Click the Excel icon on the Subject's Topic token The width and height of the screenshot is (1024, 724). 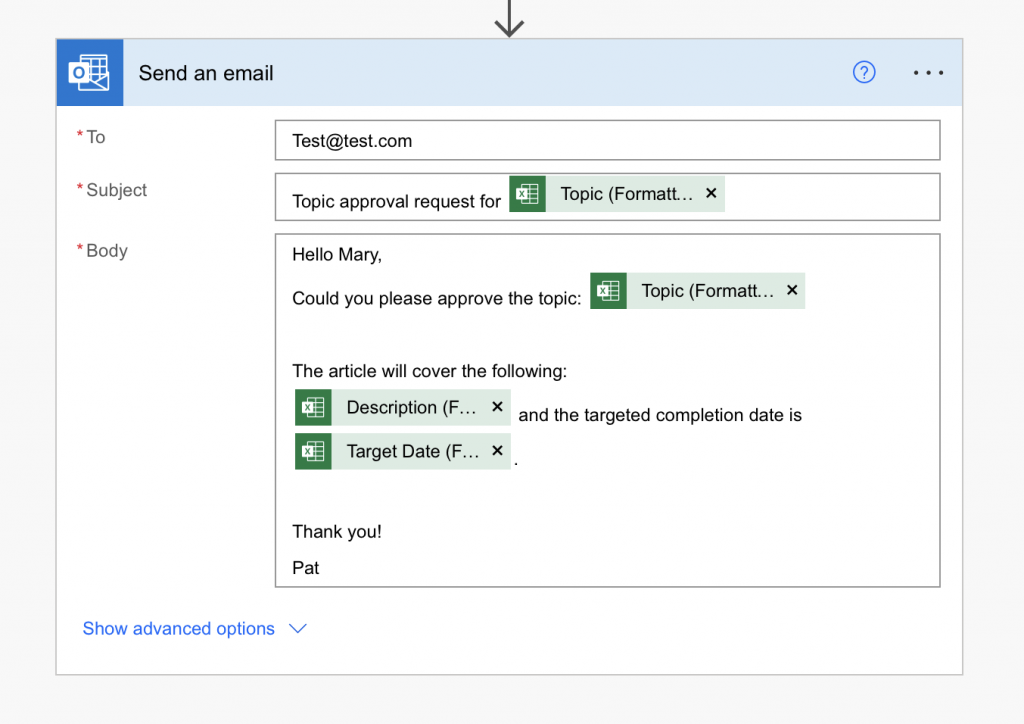527,193
